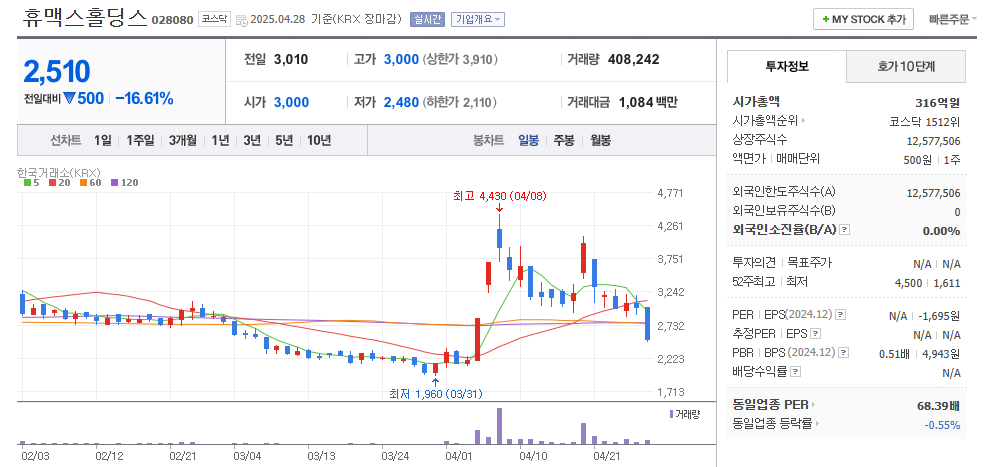The height and width of the screenshot is (467, 1000).
Task: Click the green 5-day moving average legend
Action: pyautogui.click(x=31, y=182)
